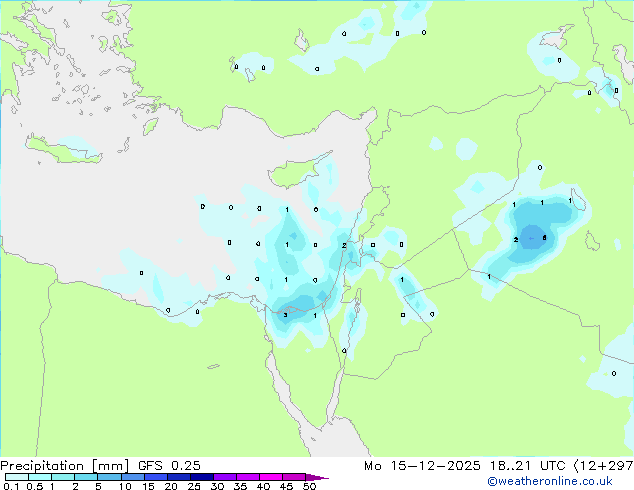
Task: Click the '6' peak precipitation value over Iraq
Action: (x=544, y=238)
